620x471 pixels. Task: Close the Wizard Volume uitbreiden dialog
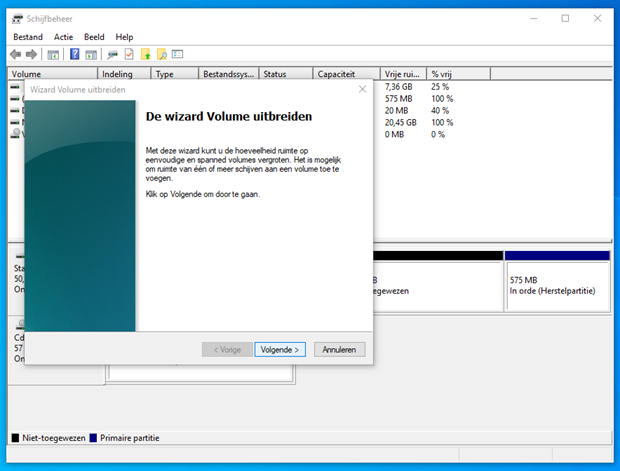click(362, 89)
